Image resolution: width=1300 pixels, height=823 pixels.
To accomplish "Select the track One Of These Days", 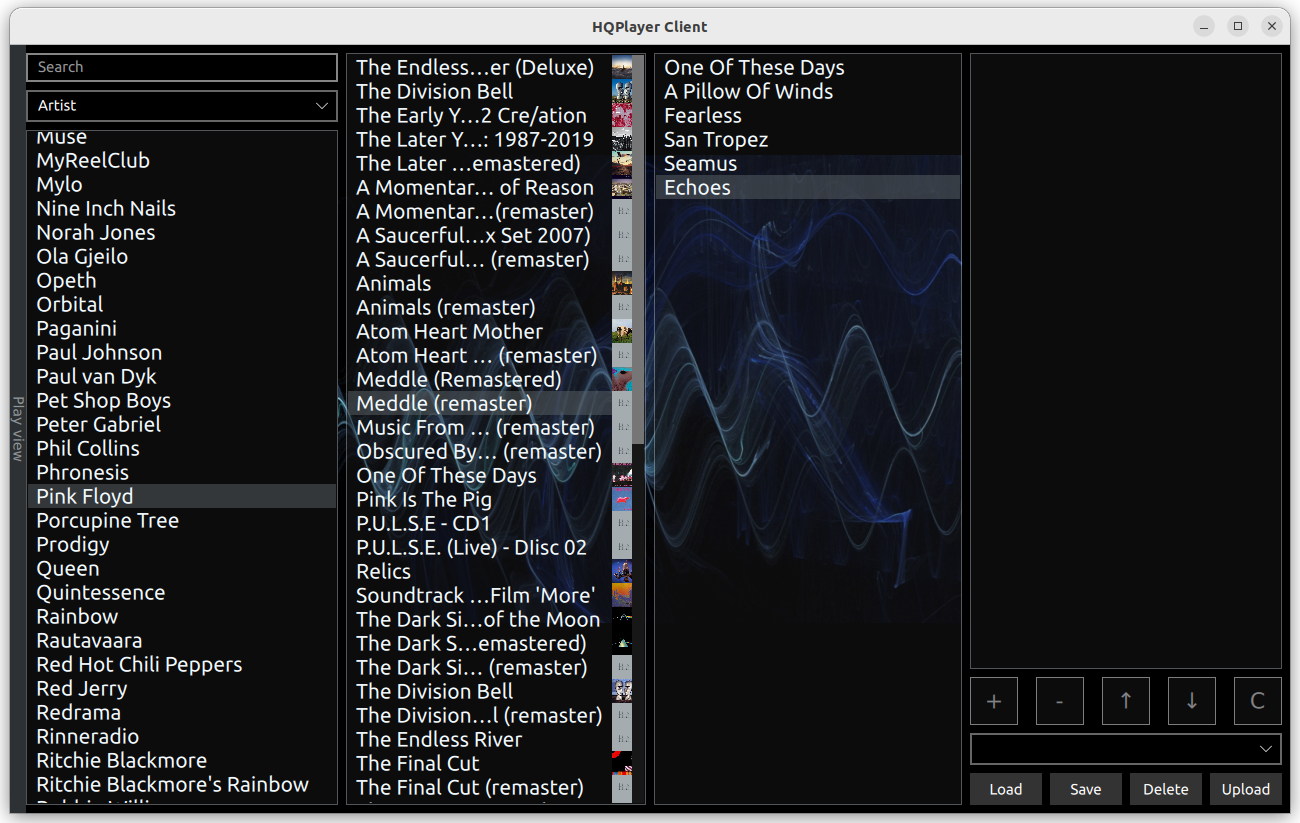I will 754,68.
